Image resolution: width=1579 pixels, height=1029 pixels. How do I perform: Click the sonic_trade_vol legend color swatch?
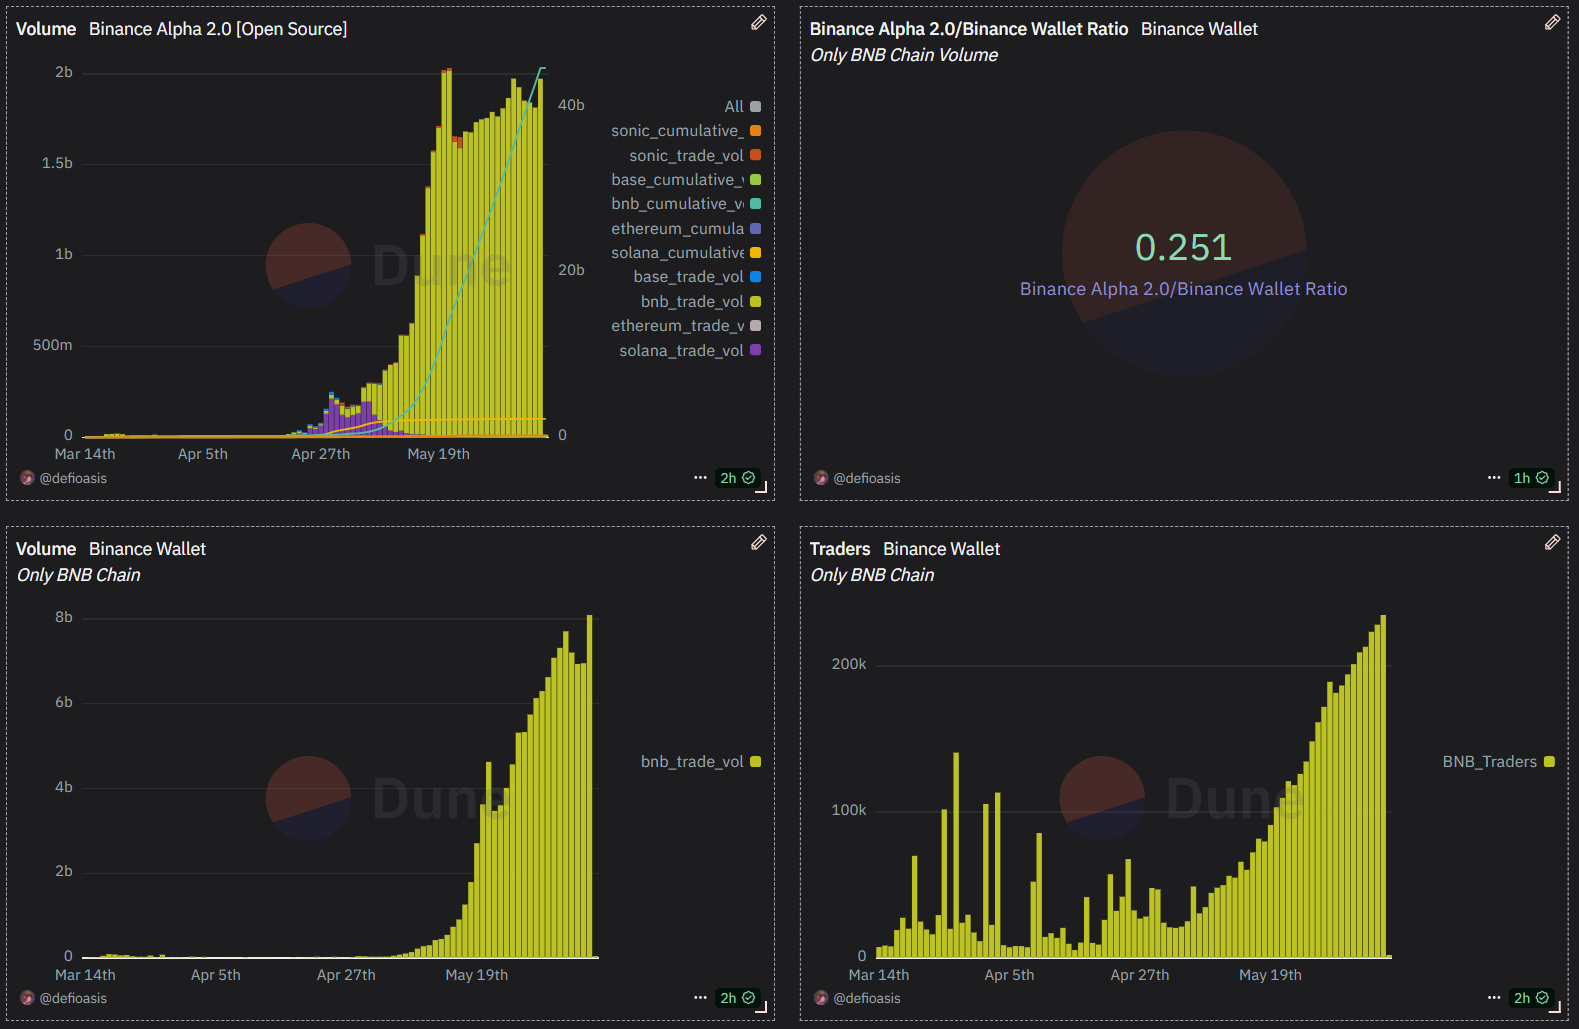pos(755,155)
